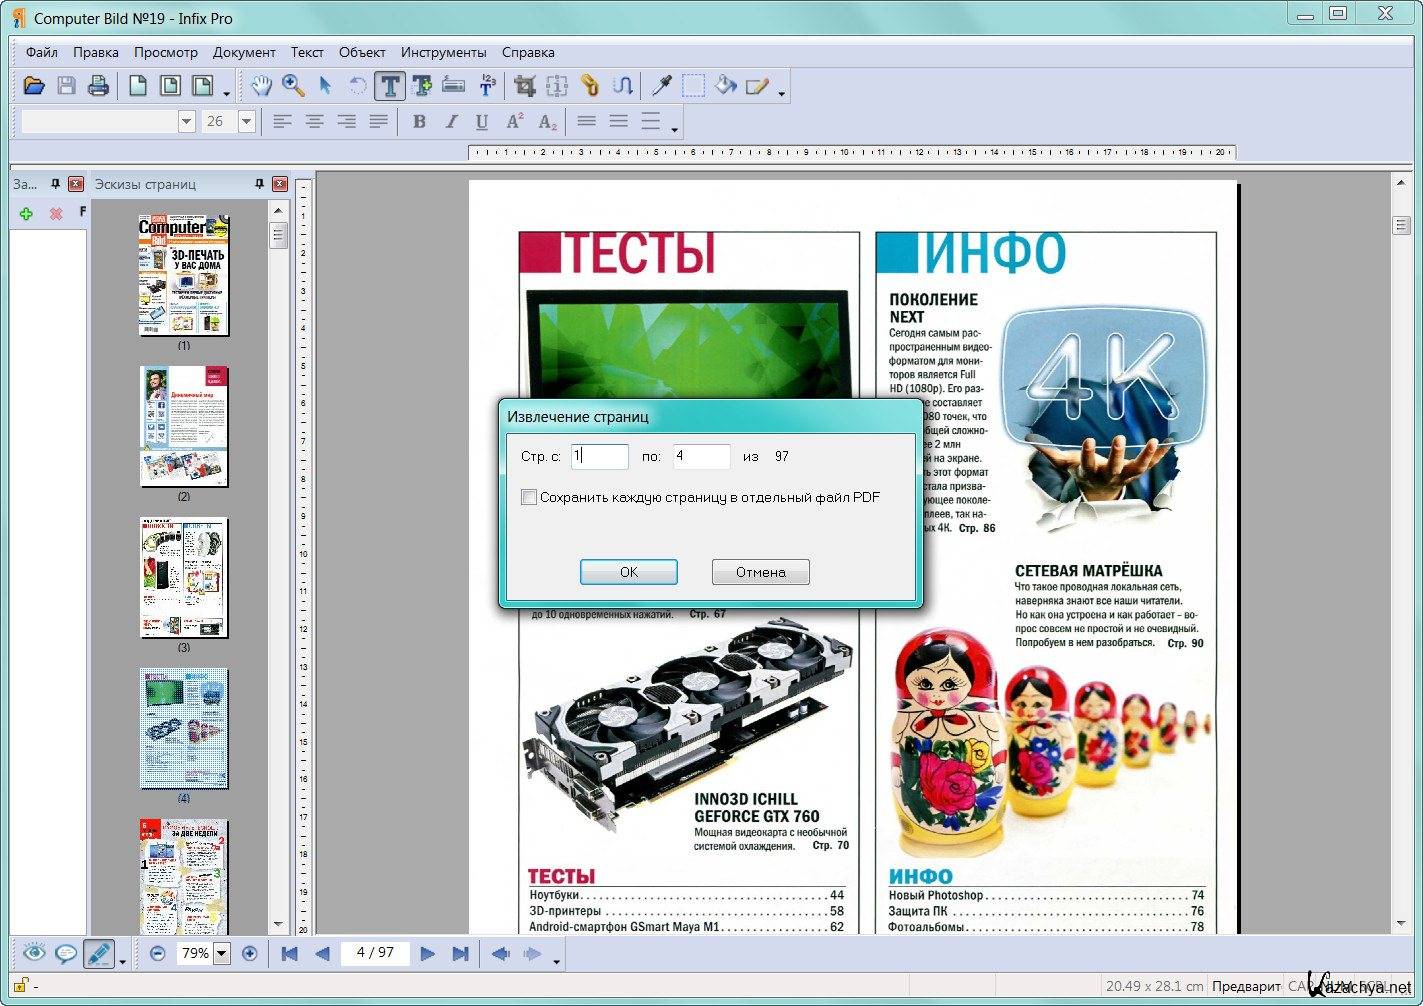Click the zoom in plus button

pos(250,954)
